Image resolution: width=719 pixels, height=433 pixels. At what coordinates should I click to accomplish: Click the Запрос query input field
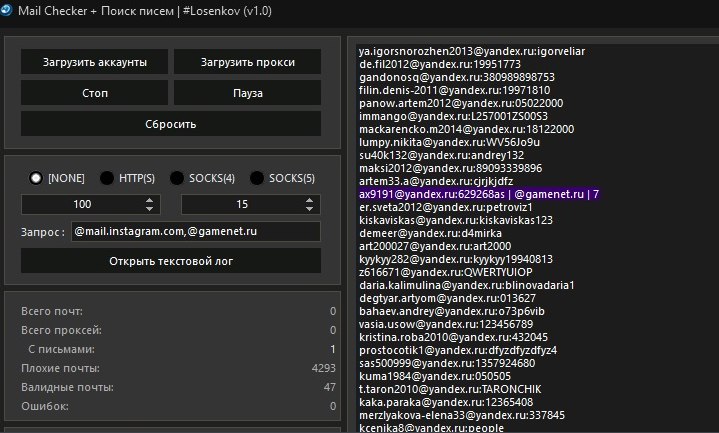click(x=196, y=231)
